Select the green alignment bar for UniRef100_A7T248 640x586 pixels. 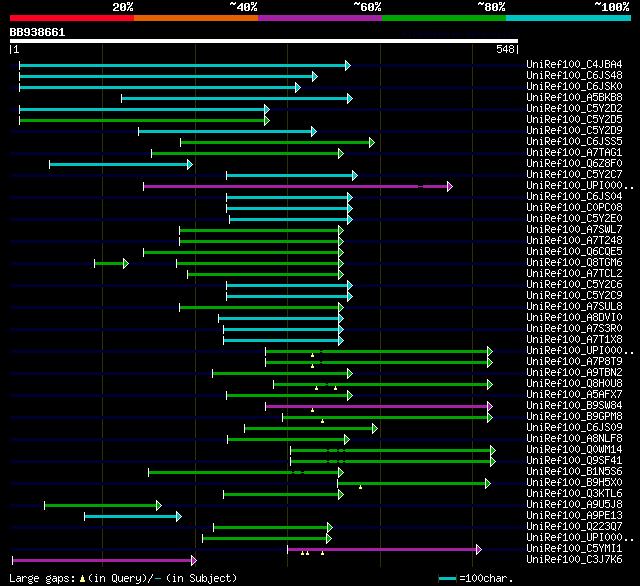point(261,242)
